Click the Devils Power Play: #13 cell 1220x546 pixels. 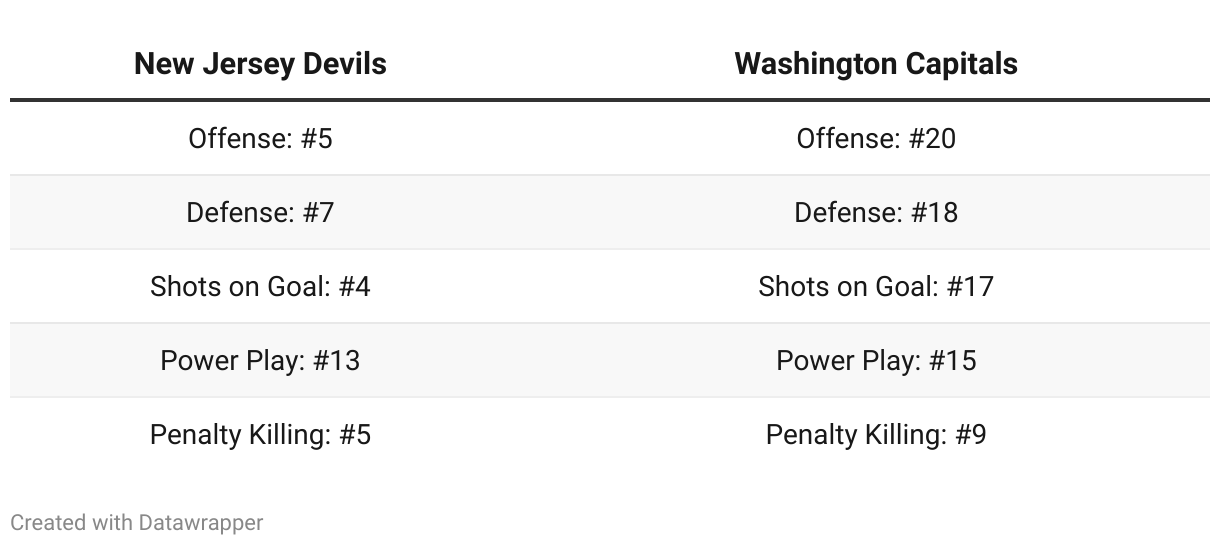click(x=260, y=360)
